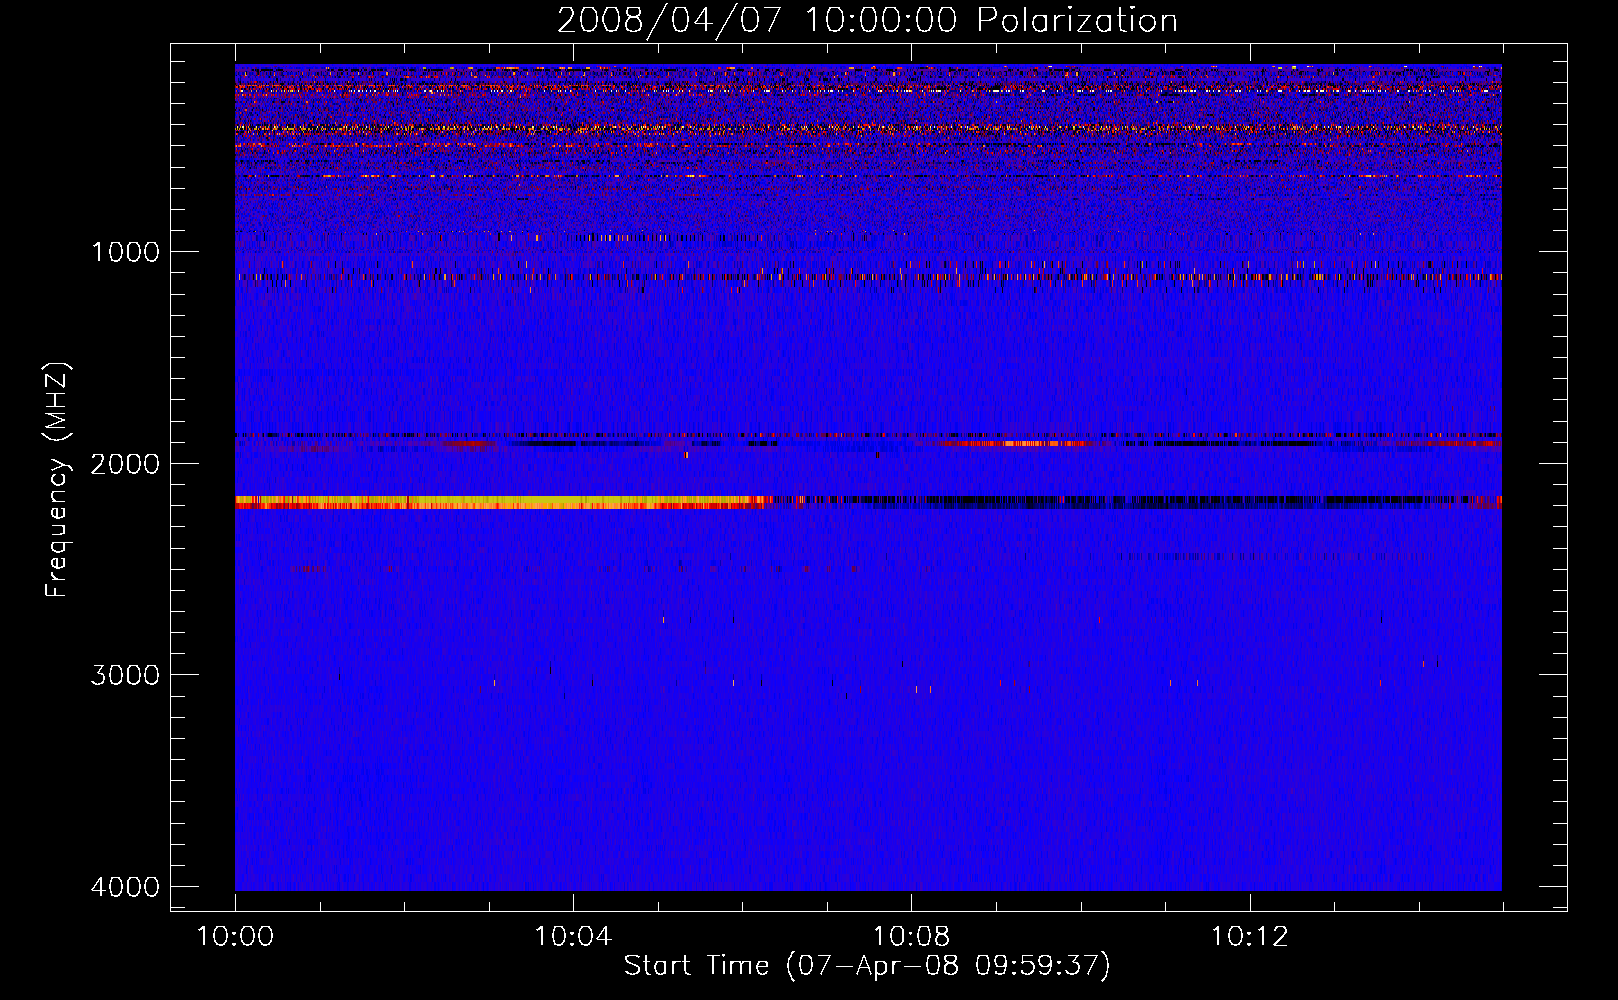Click the 1000 frequency tick label
Image resolution: width=1618 pixels, height=1000 pixels.
(x=125, y=251)
